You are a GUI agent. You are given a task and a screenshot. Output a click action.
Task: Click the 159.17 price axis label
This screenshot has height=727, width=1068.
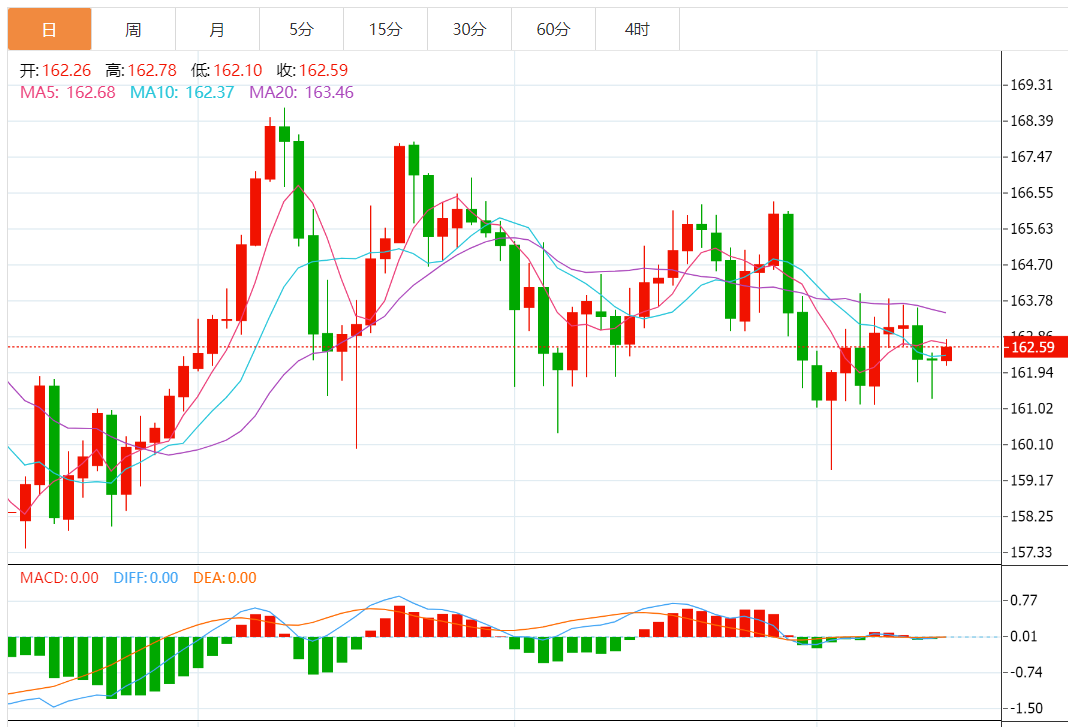click(x=1031, y=480)
